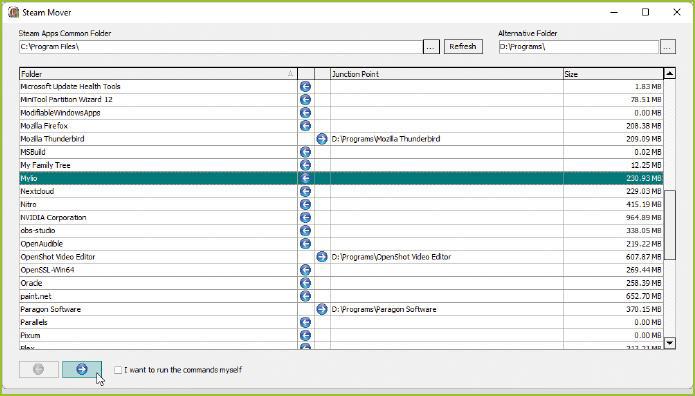Maximize the Steam Mover window
This screenshot has height=396, width=695.
pos(645,12)
